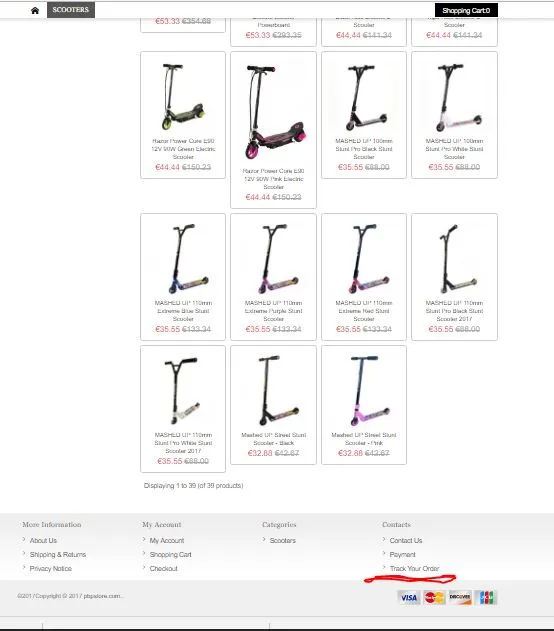The height and width of the screenshot is (631, 554).
Task: Open Razor Power Core E90 Green scooter image
Action: 183,97
